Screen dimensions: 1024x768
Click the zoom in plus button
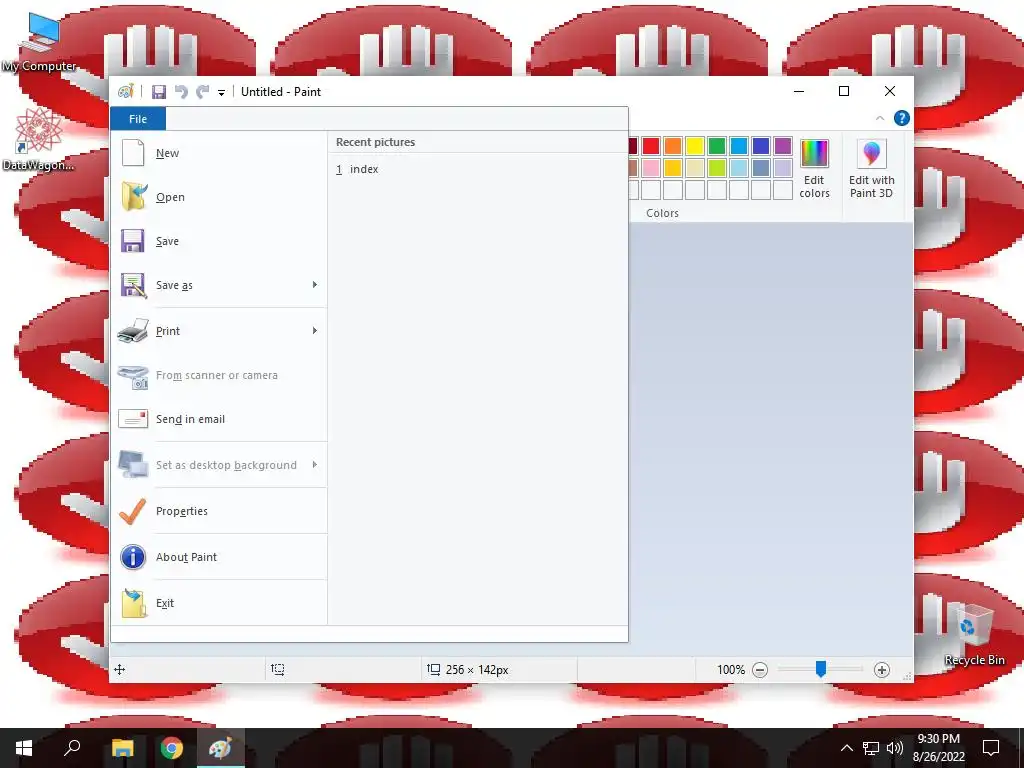[882, 670]
